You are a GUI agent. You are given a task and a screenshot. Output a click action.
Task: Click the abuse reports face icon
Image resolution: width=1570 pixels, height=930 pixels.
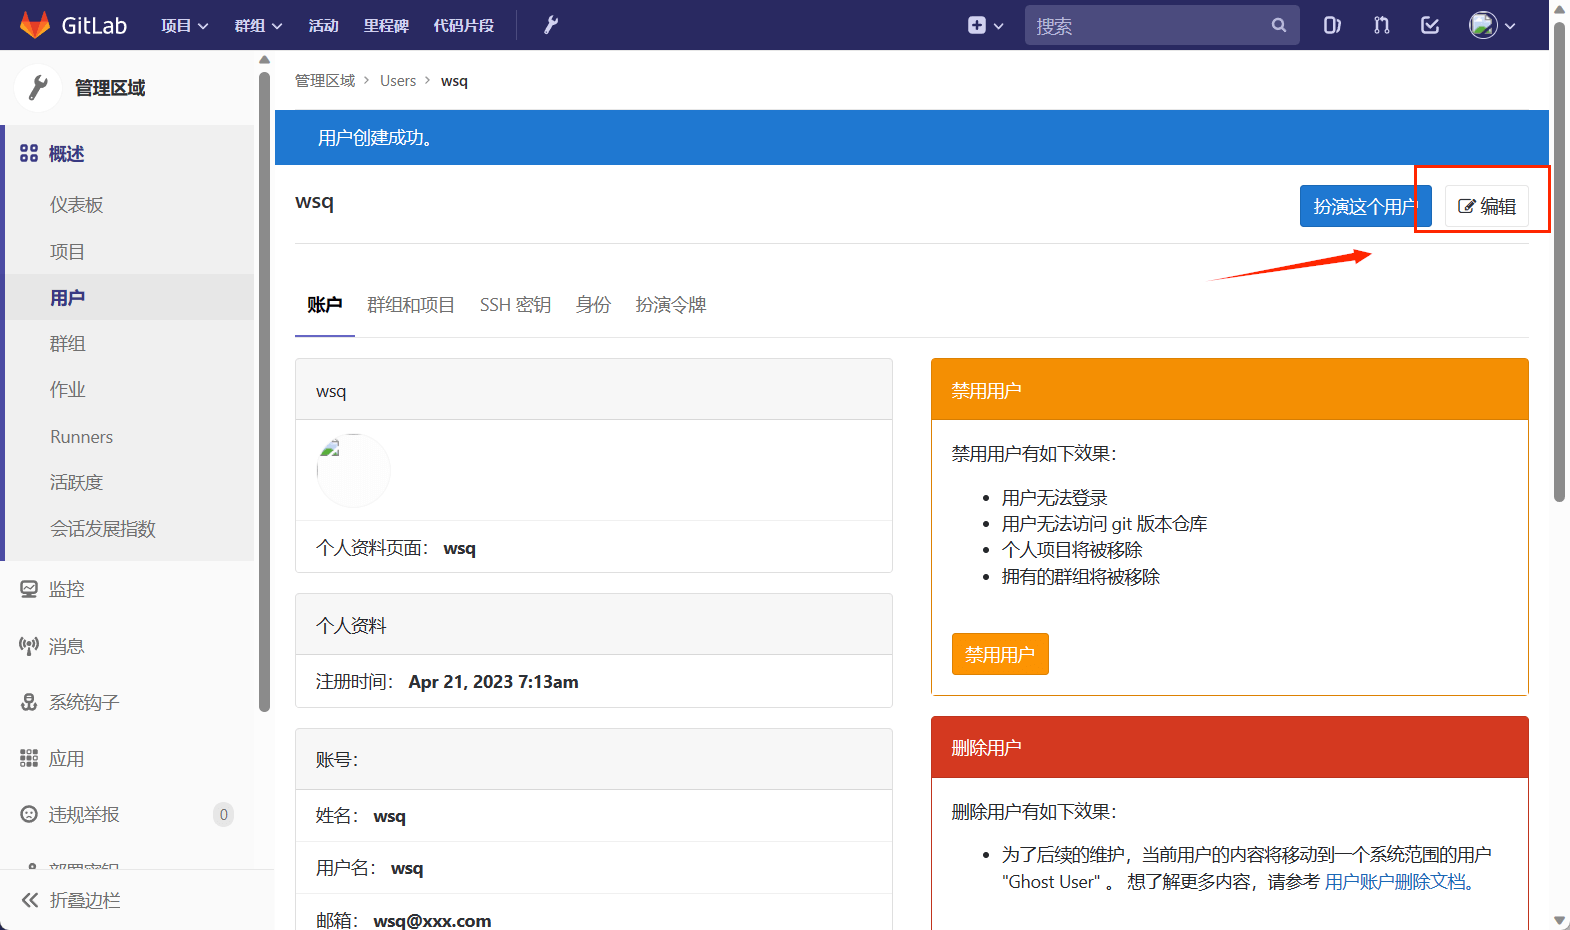point(29,814)
